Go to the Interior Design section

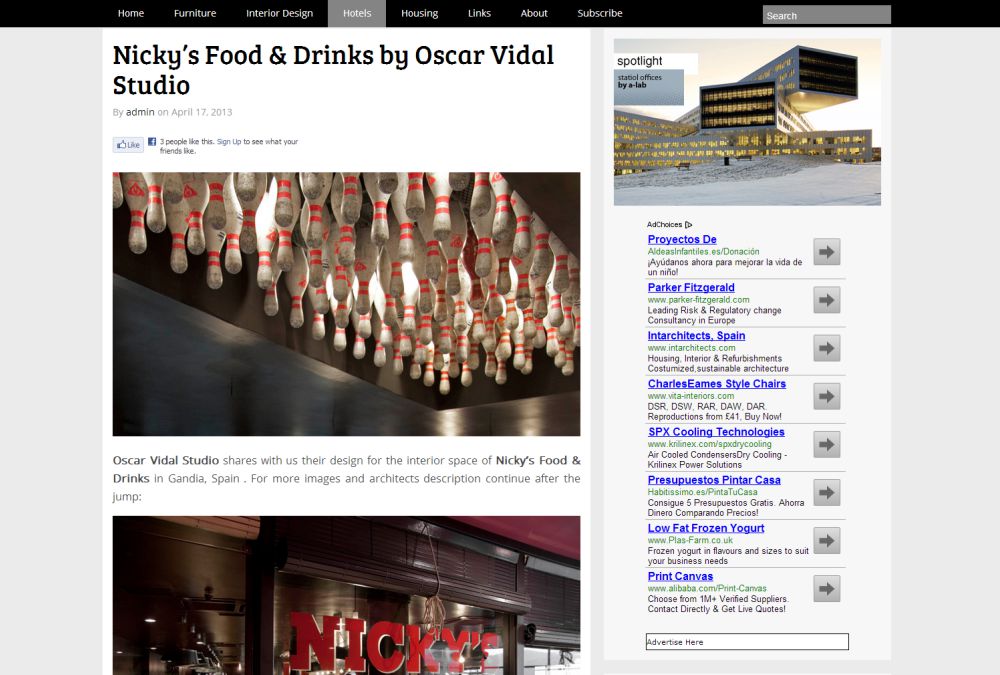[x=279, y=14]
